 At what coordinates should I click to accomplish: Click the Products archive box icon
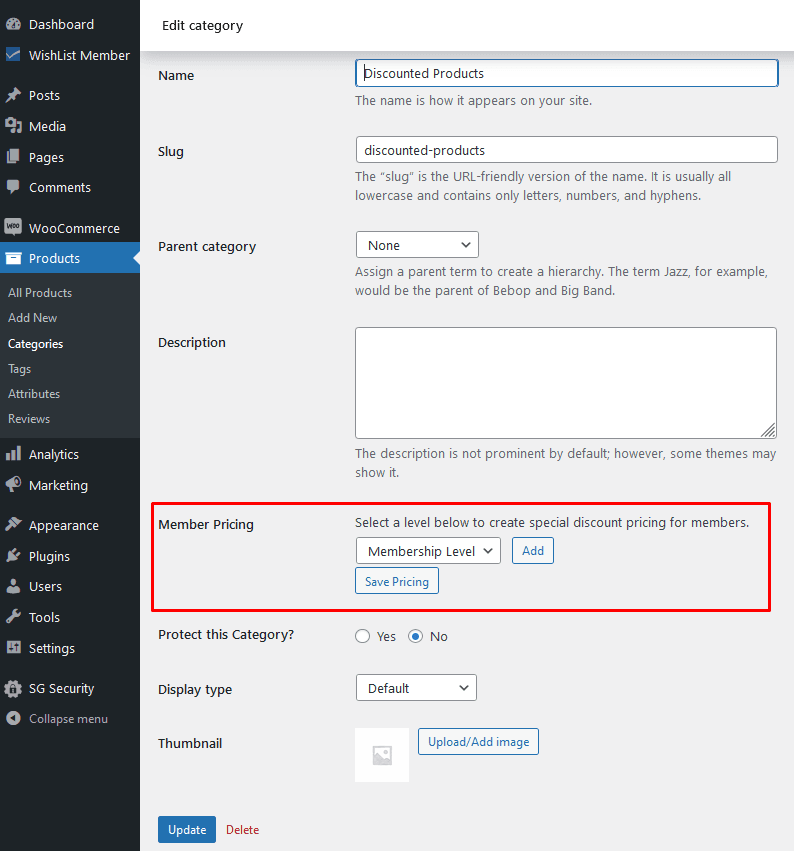(x=14, y=258)
